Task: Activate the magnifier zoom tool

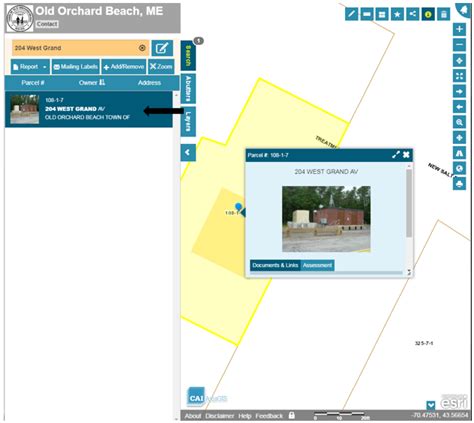Action: tap(459, 122)
